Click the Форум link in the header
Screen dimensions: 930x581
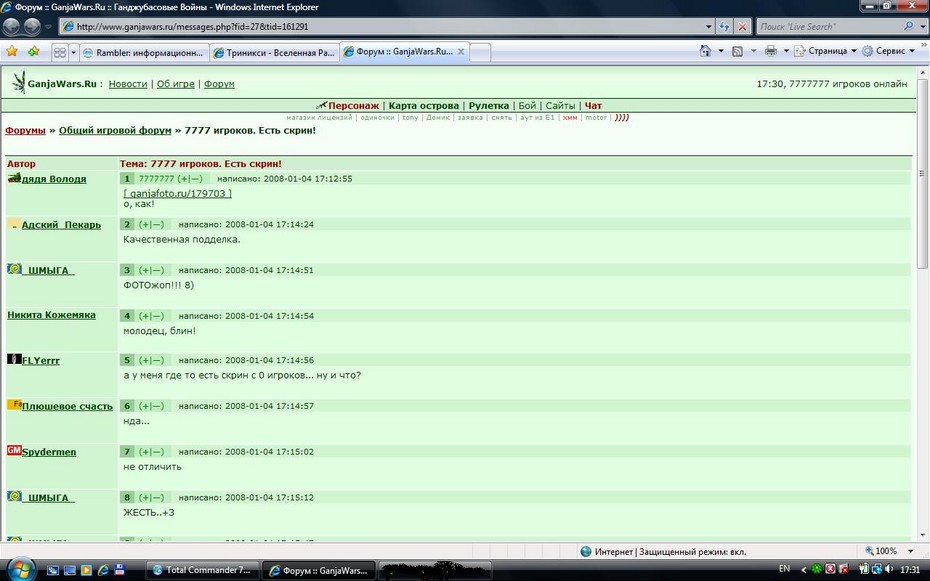[x=219, y=84]
